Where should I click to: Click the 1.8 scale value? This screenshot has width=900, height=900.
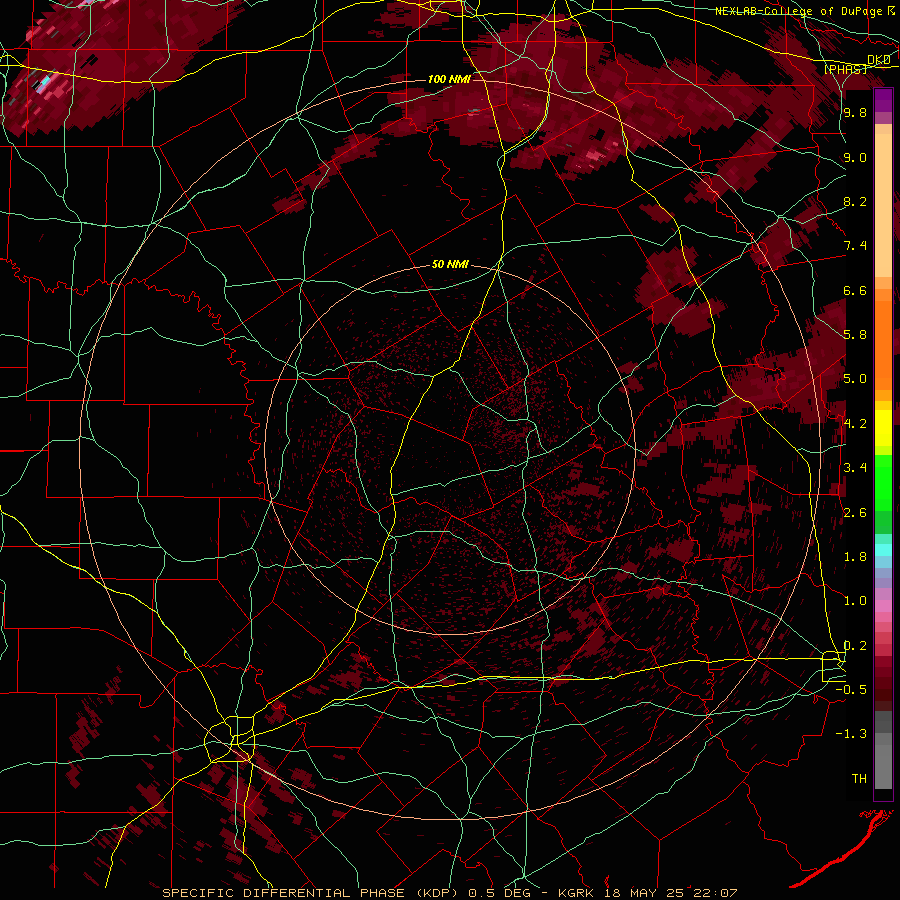pyautogui.click(x=855, y=556)
